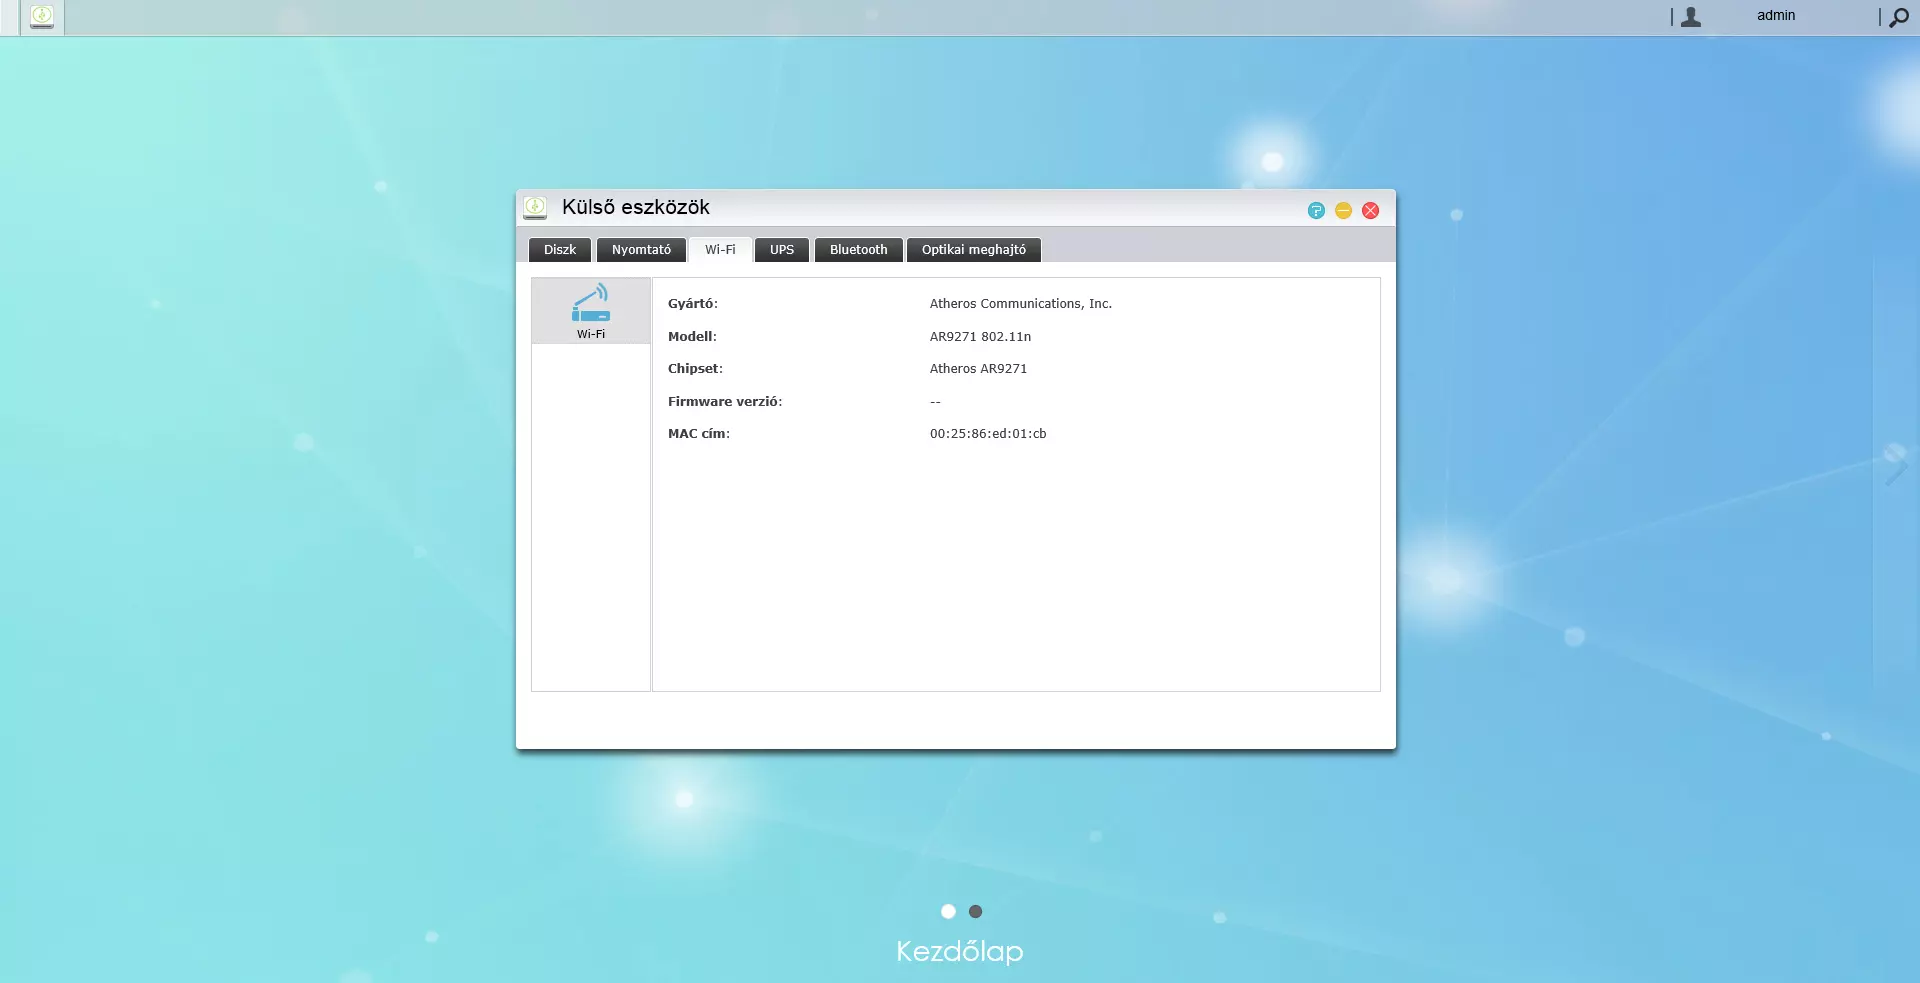Open the UPS tab

pos(782,250)
